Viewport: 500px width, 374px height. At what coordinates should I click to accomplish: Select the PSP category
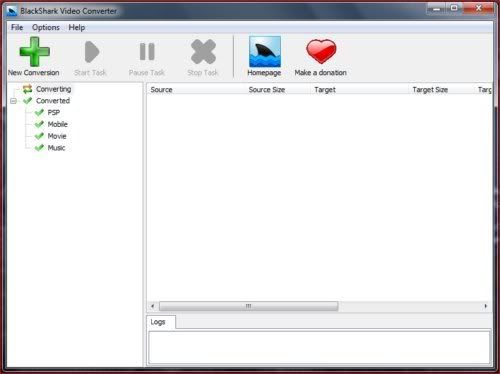pos(54,112)
